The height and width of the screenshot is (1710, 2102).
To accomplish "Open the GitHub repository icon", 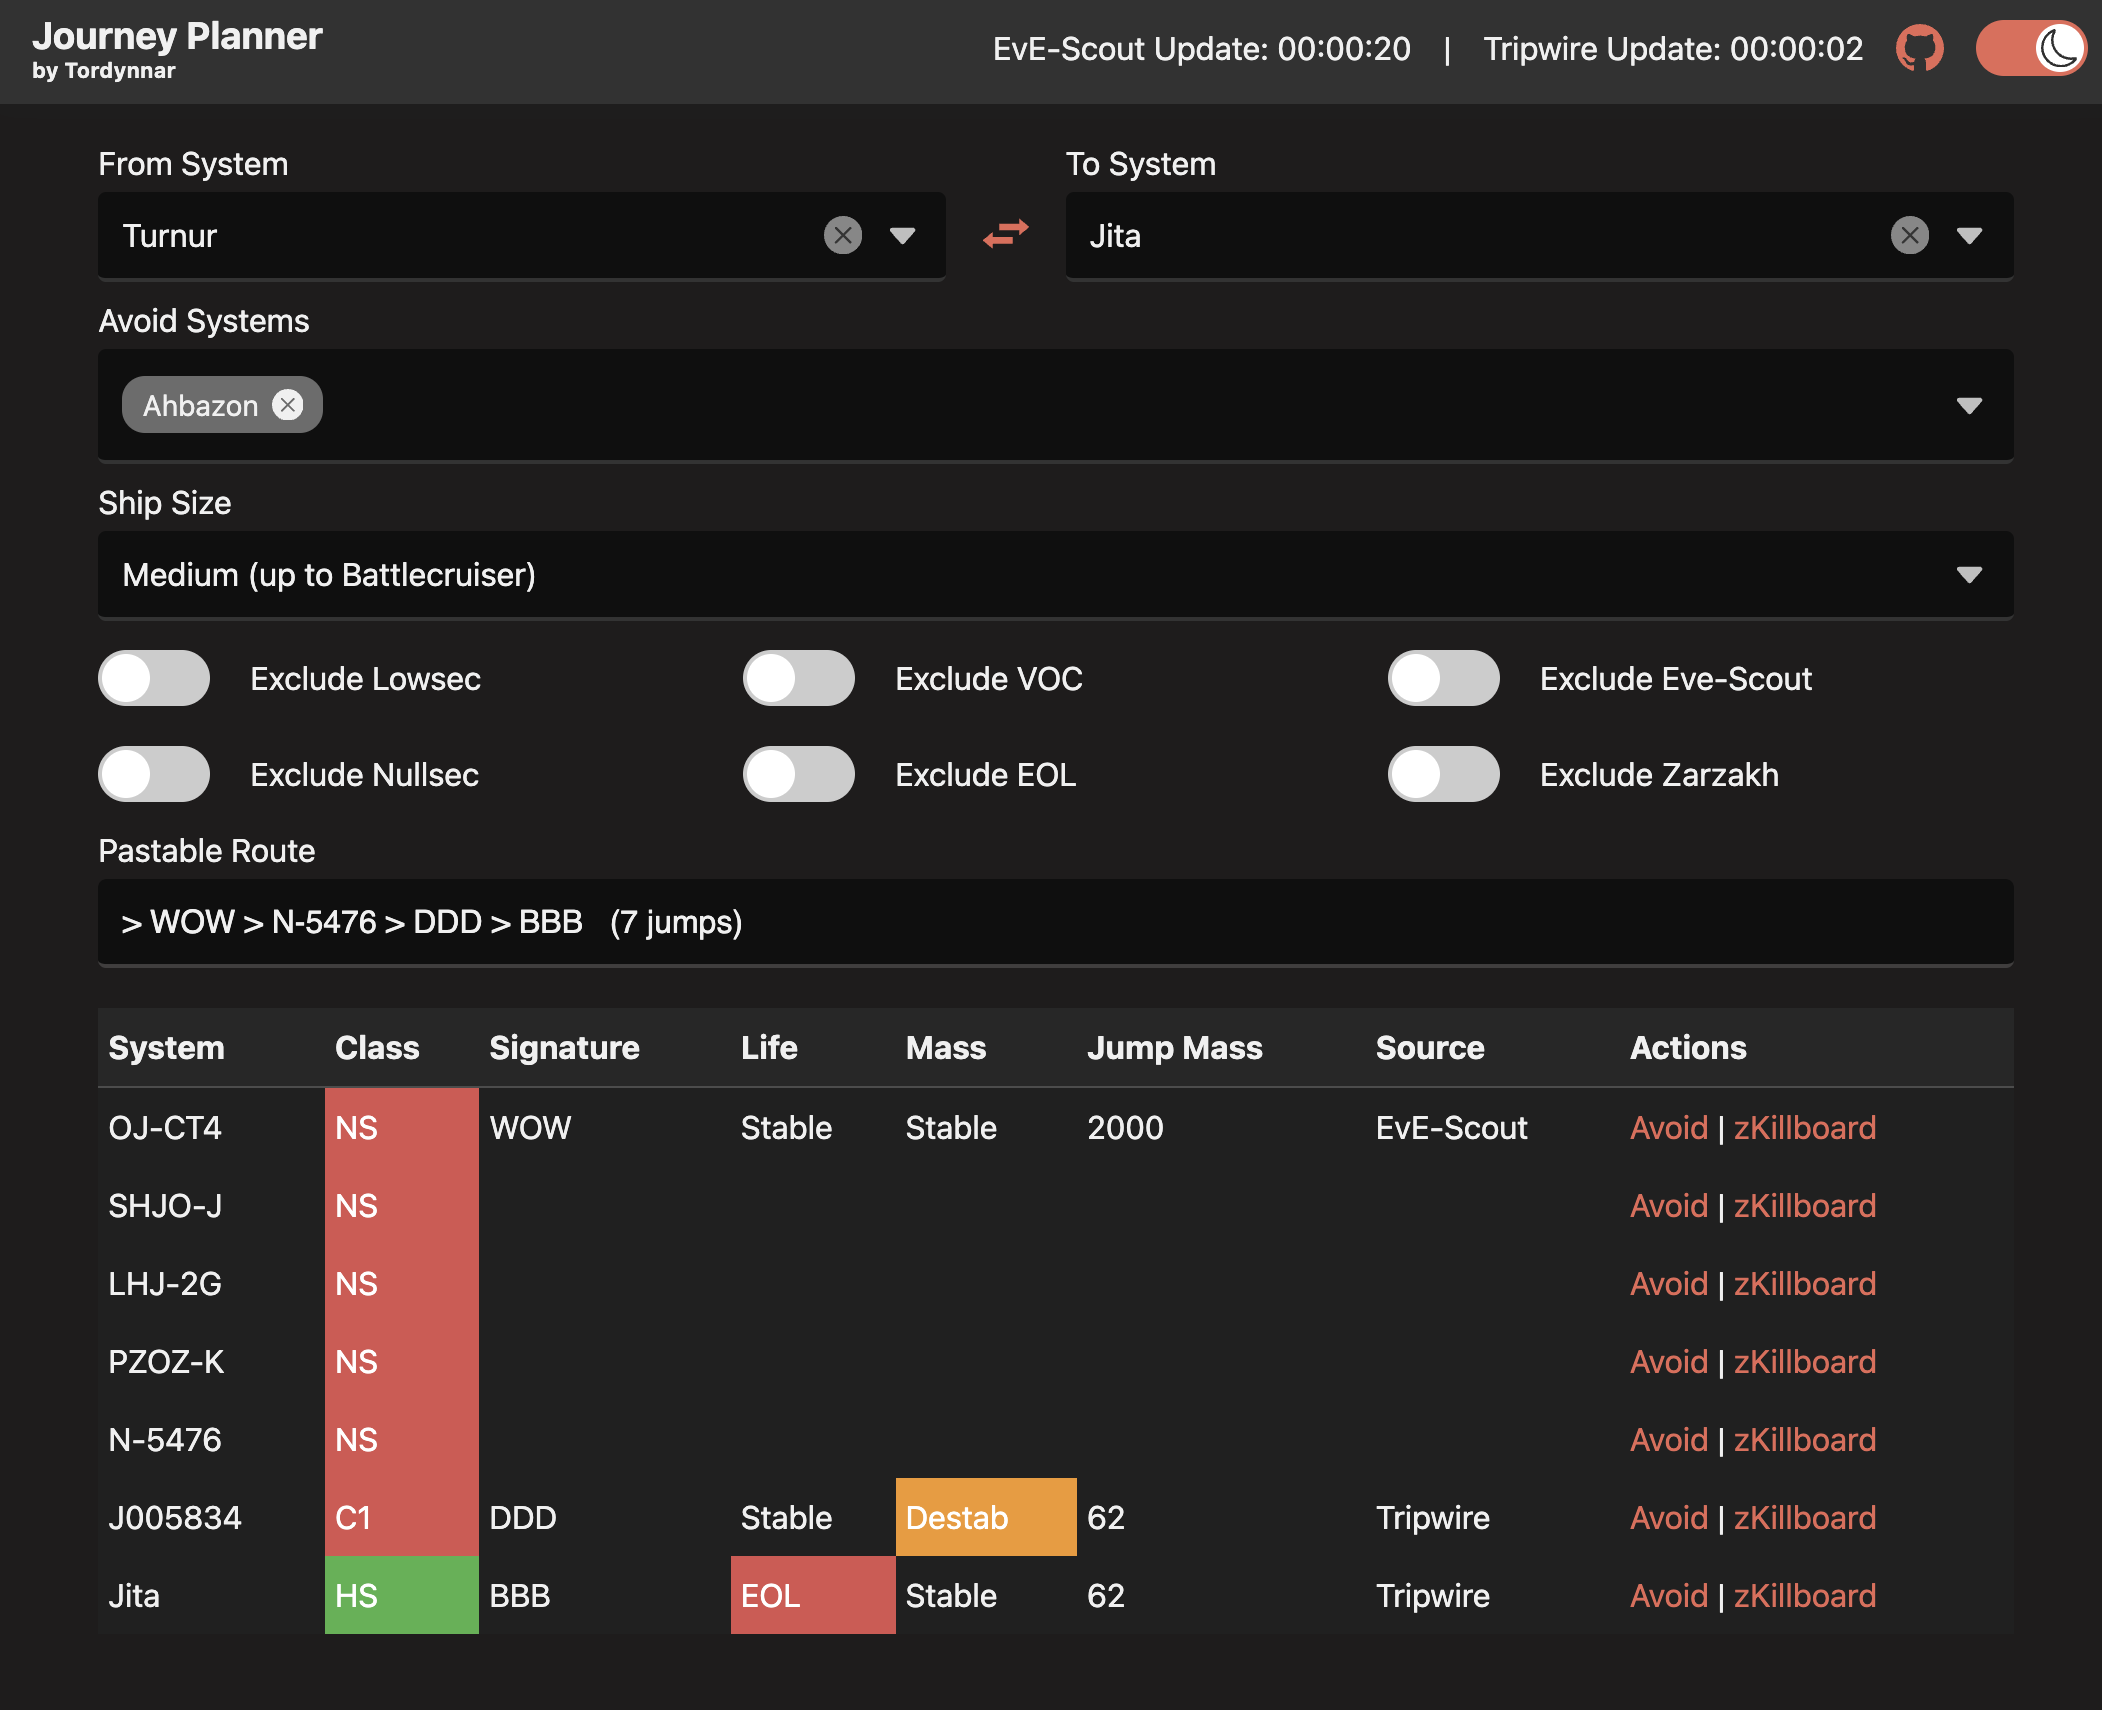I will pos(1919,48).
